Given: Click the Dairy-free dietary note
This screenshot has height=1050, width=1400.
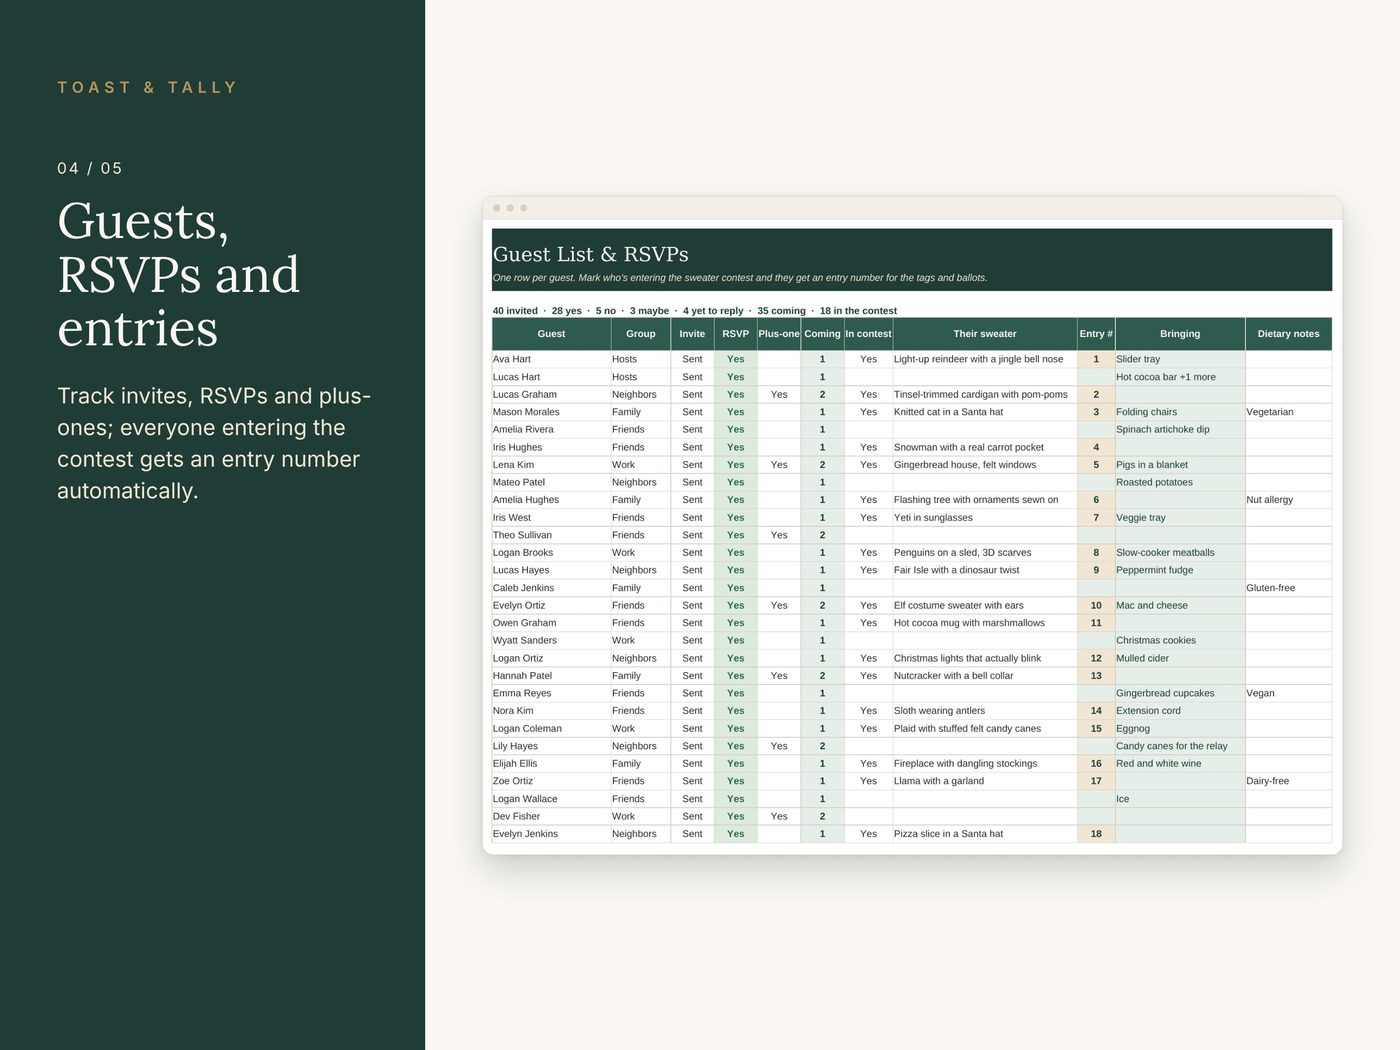Looking at the screenshot, I should 1288,781.
